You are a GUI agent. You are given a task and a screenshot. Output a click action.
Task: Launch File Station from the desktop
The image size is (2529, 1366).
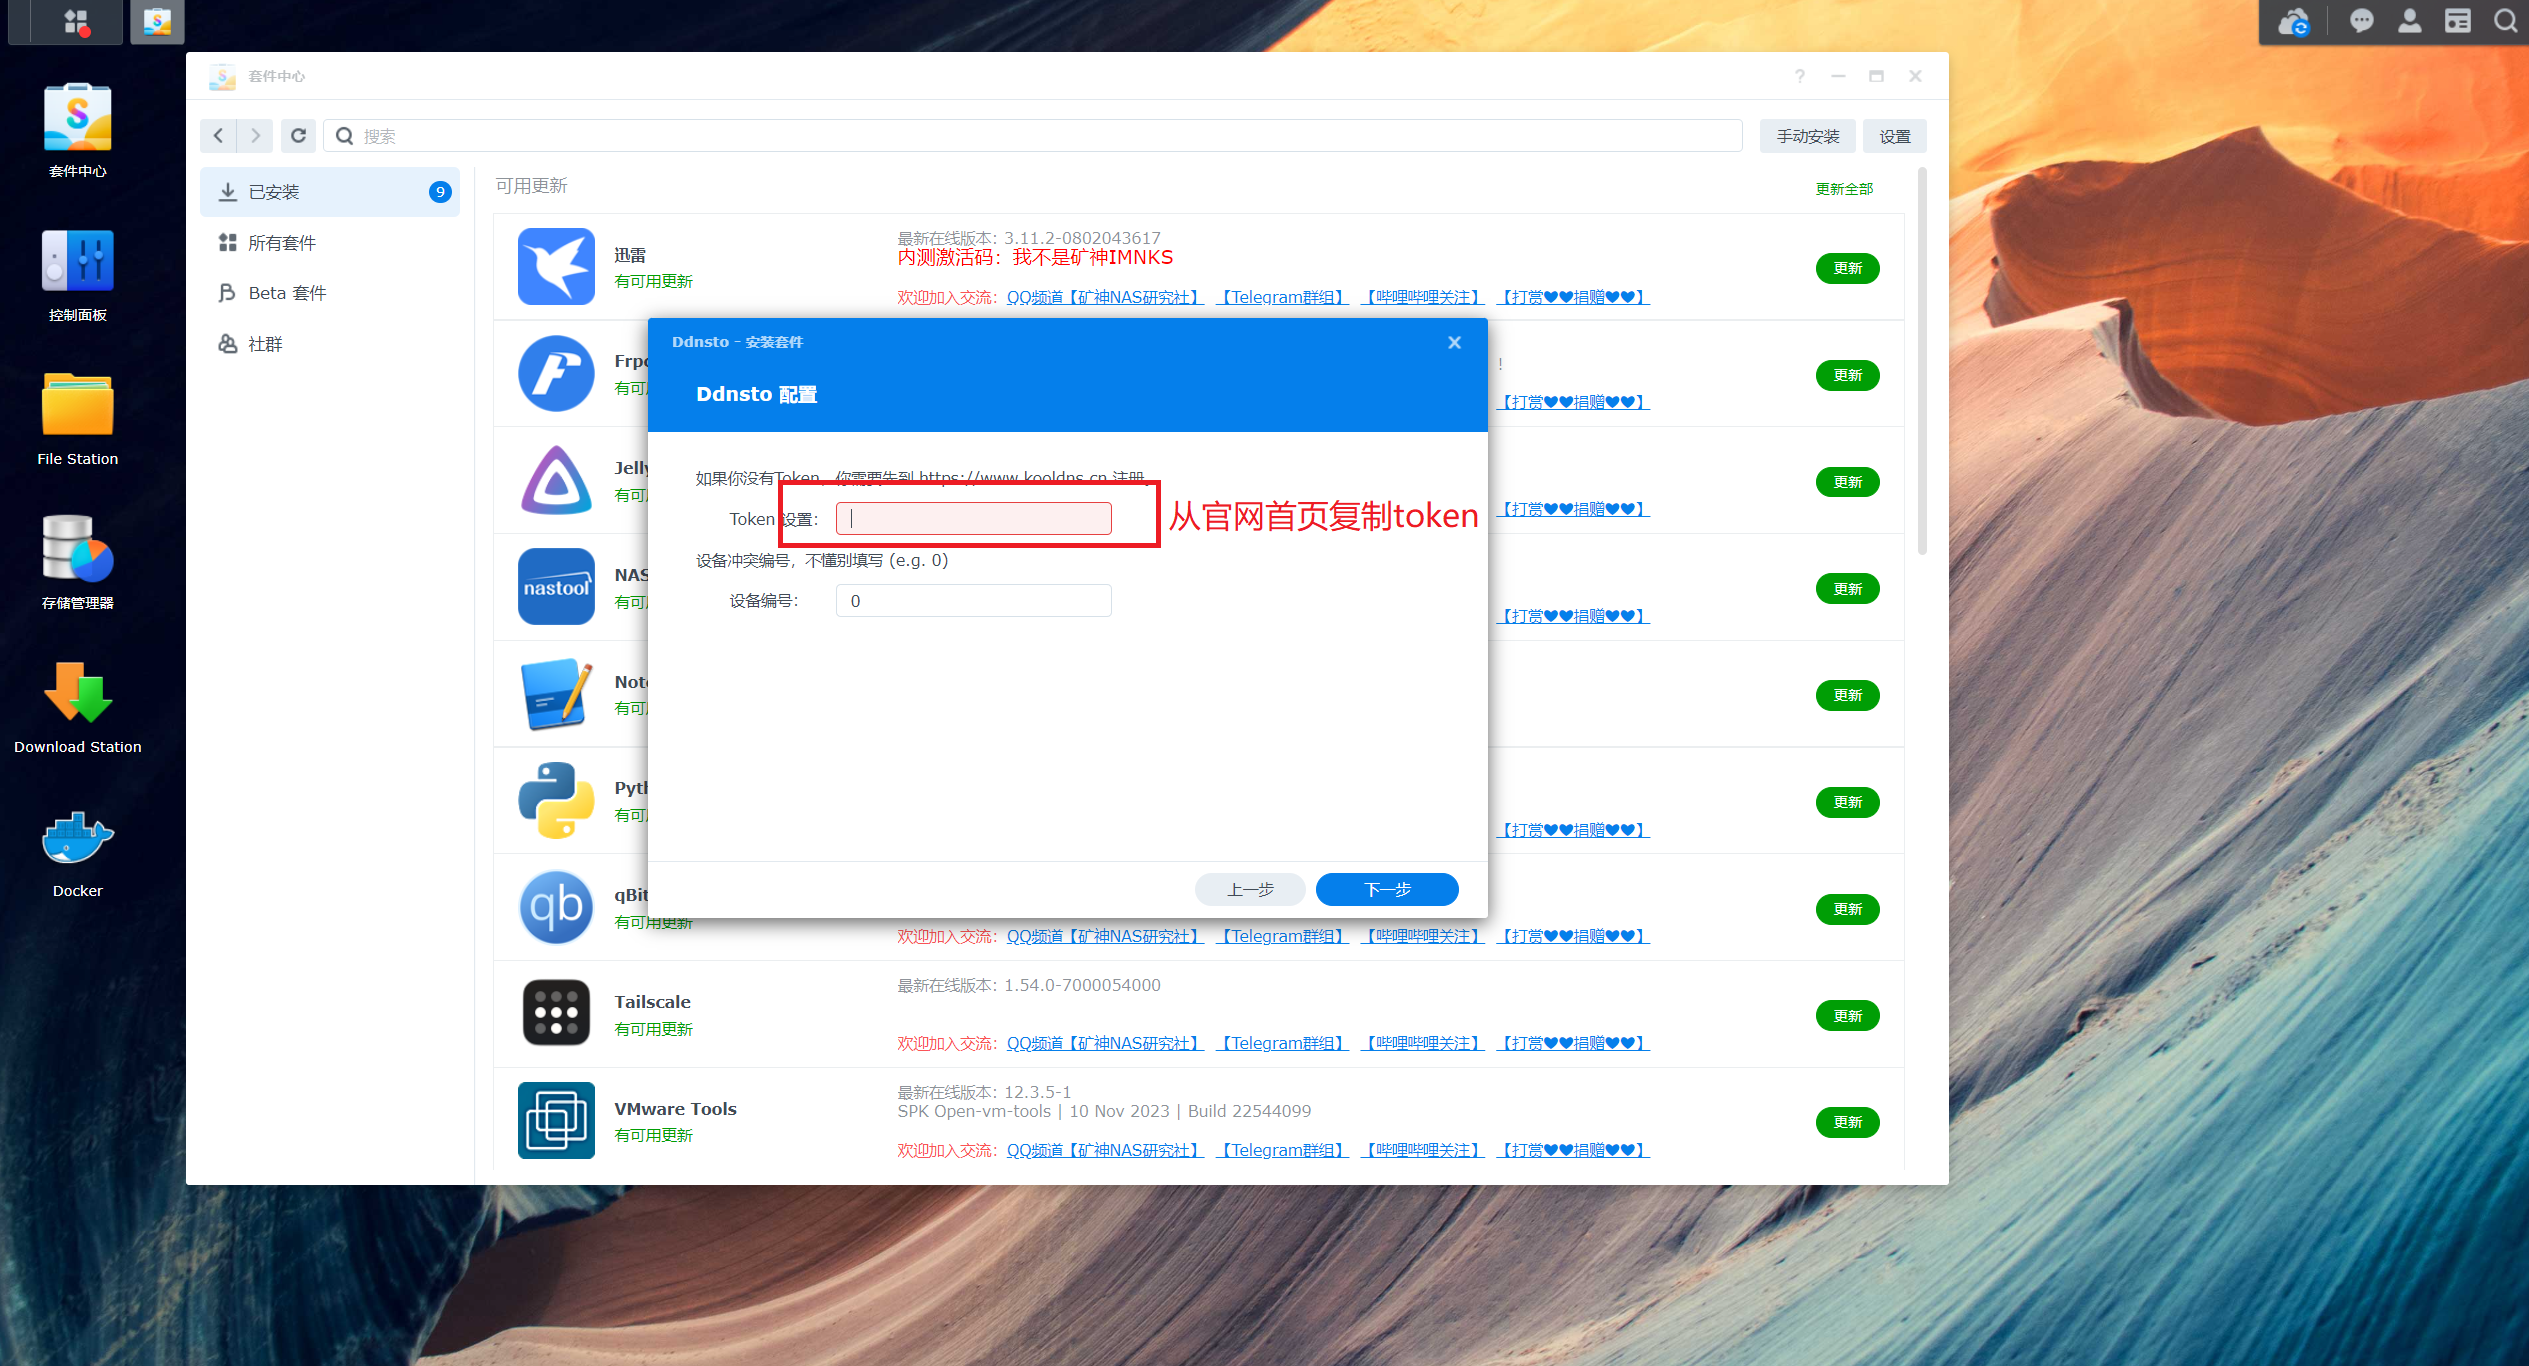[77, 406]
